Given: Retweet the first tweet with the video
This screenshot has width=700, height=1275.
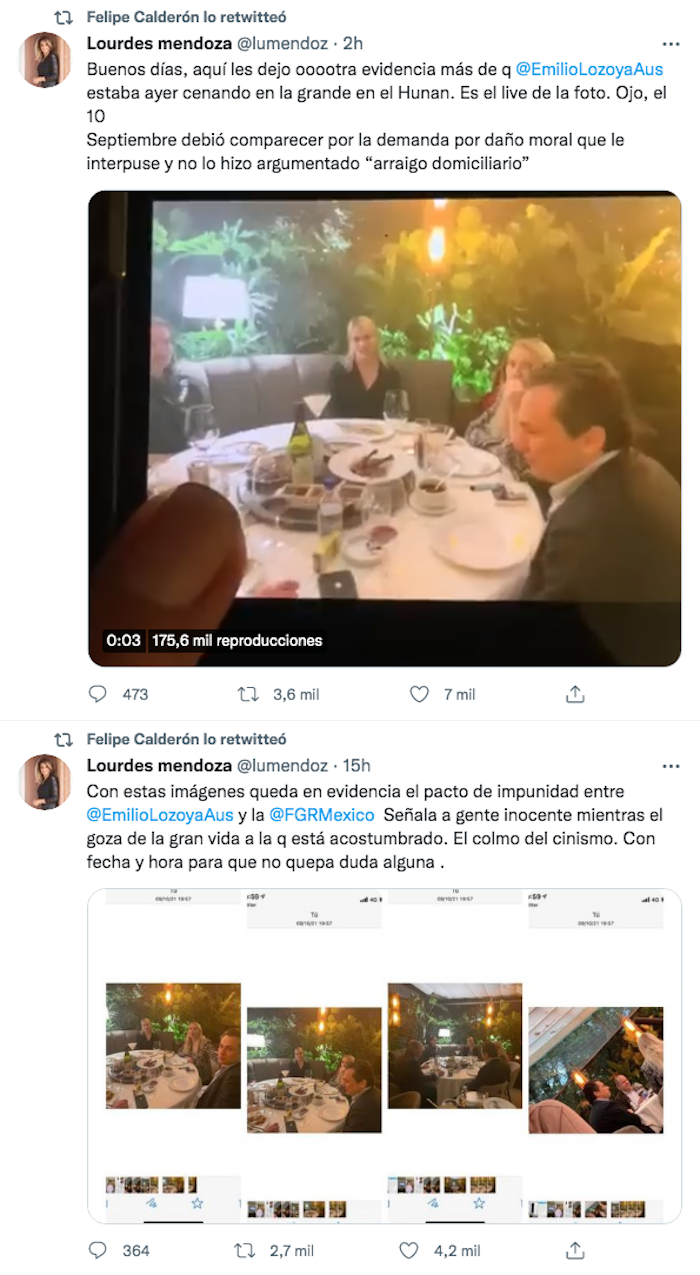Looking at the screenshot, I should 248,694.
